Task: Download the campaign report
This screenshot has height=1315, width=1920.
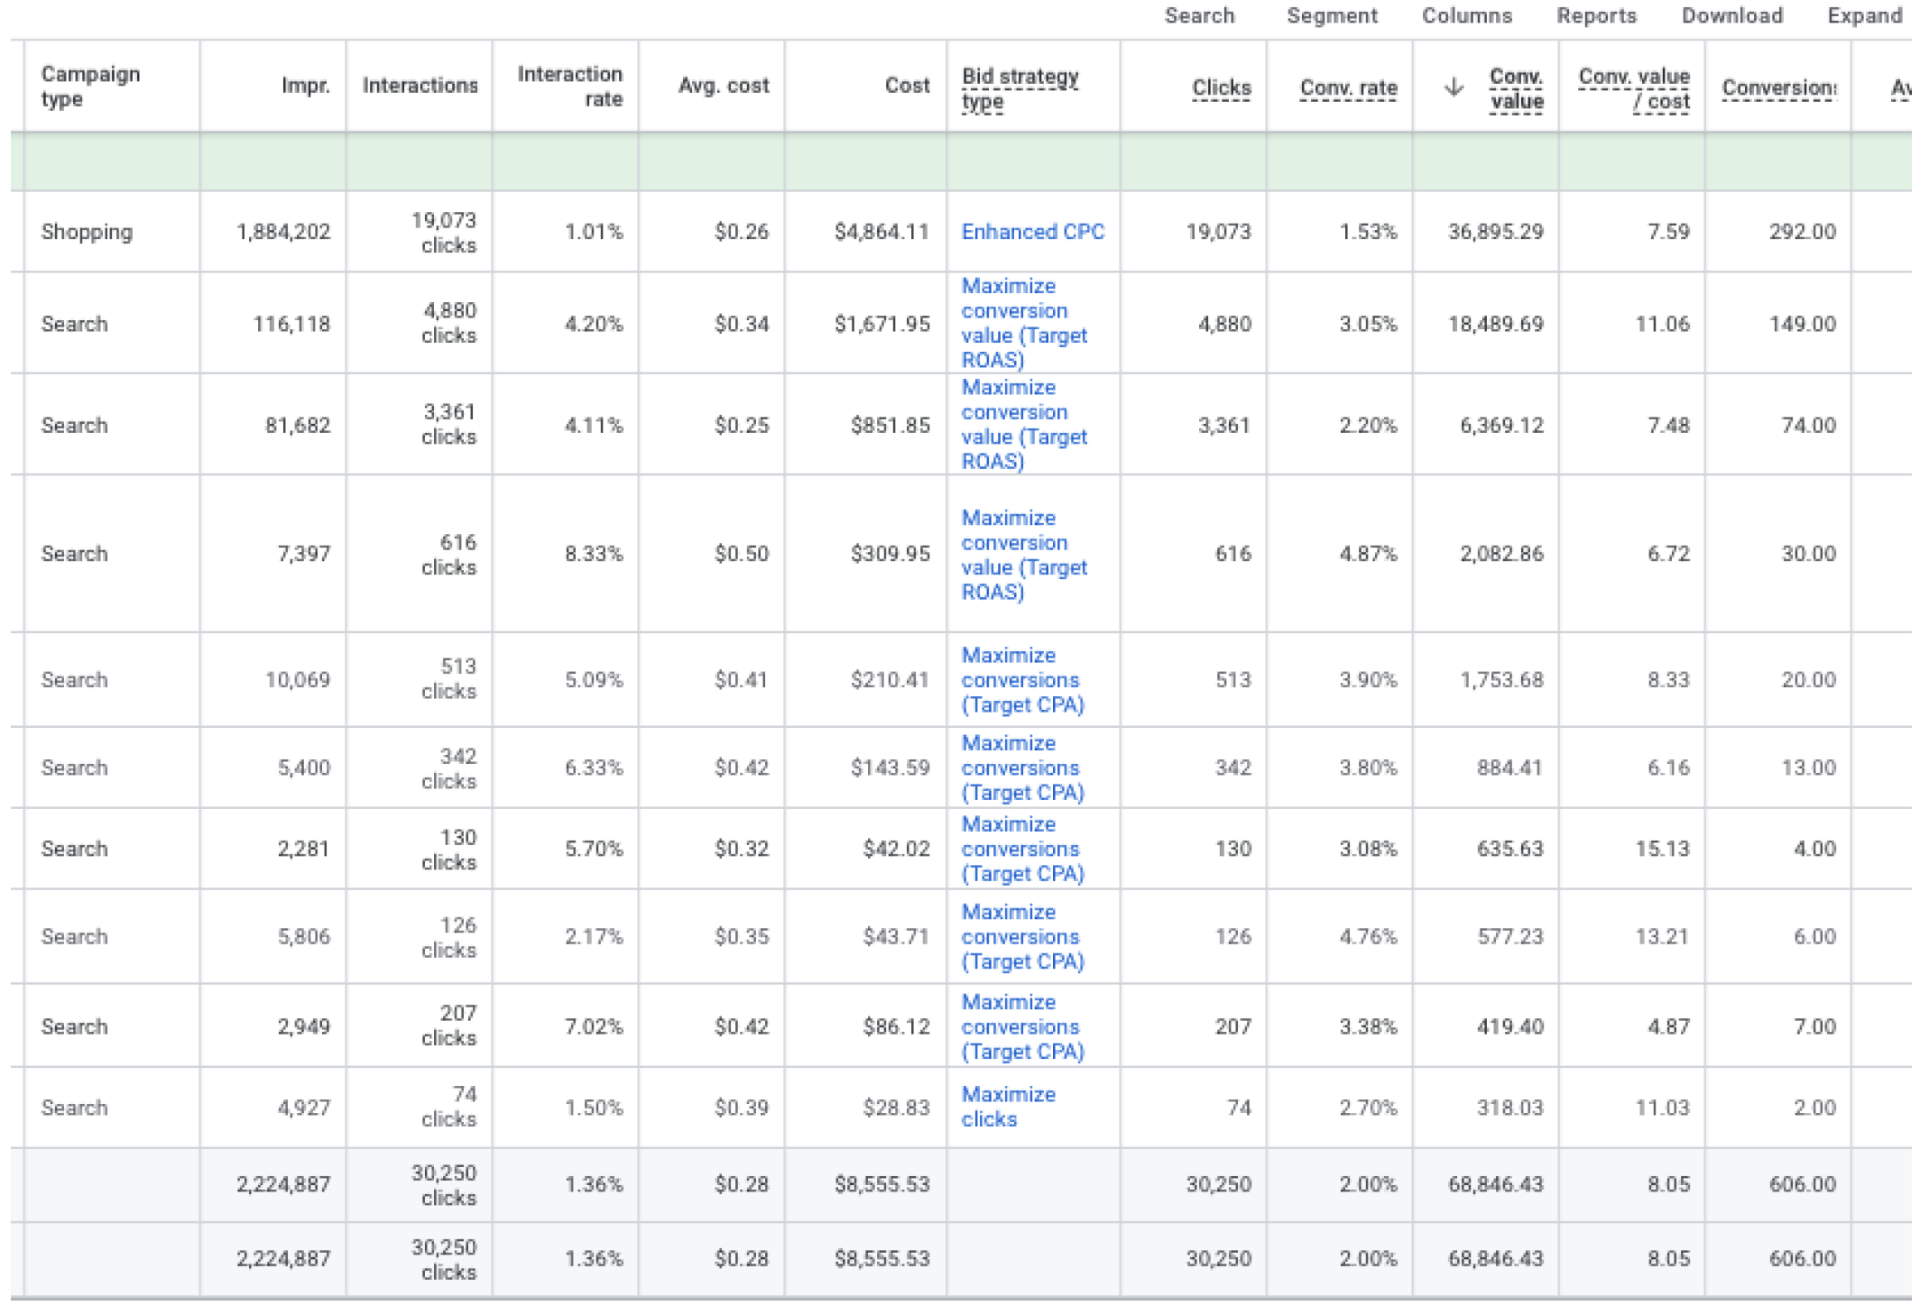Action: (1732, 16)
